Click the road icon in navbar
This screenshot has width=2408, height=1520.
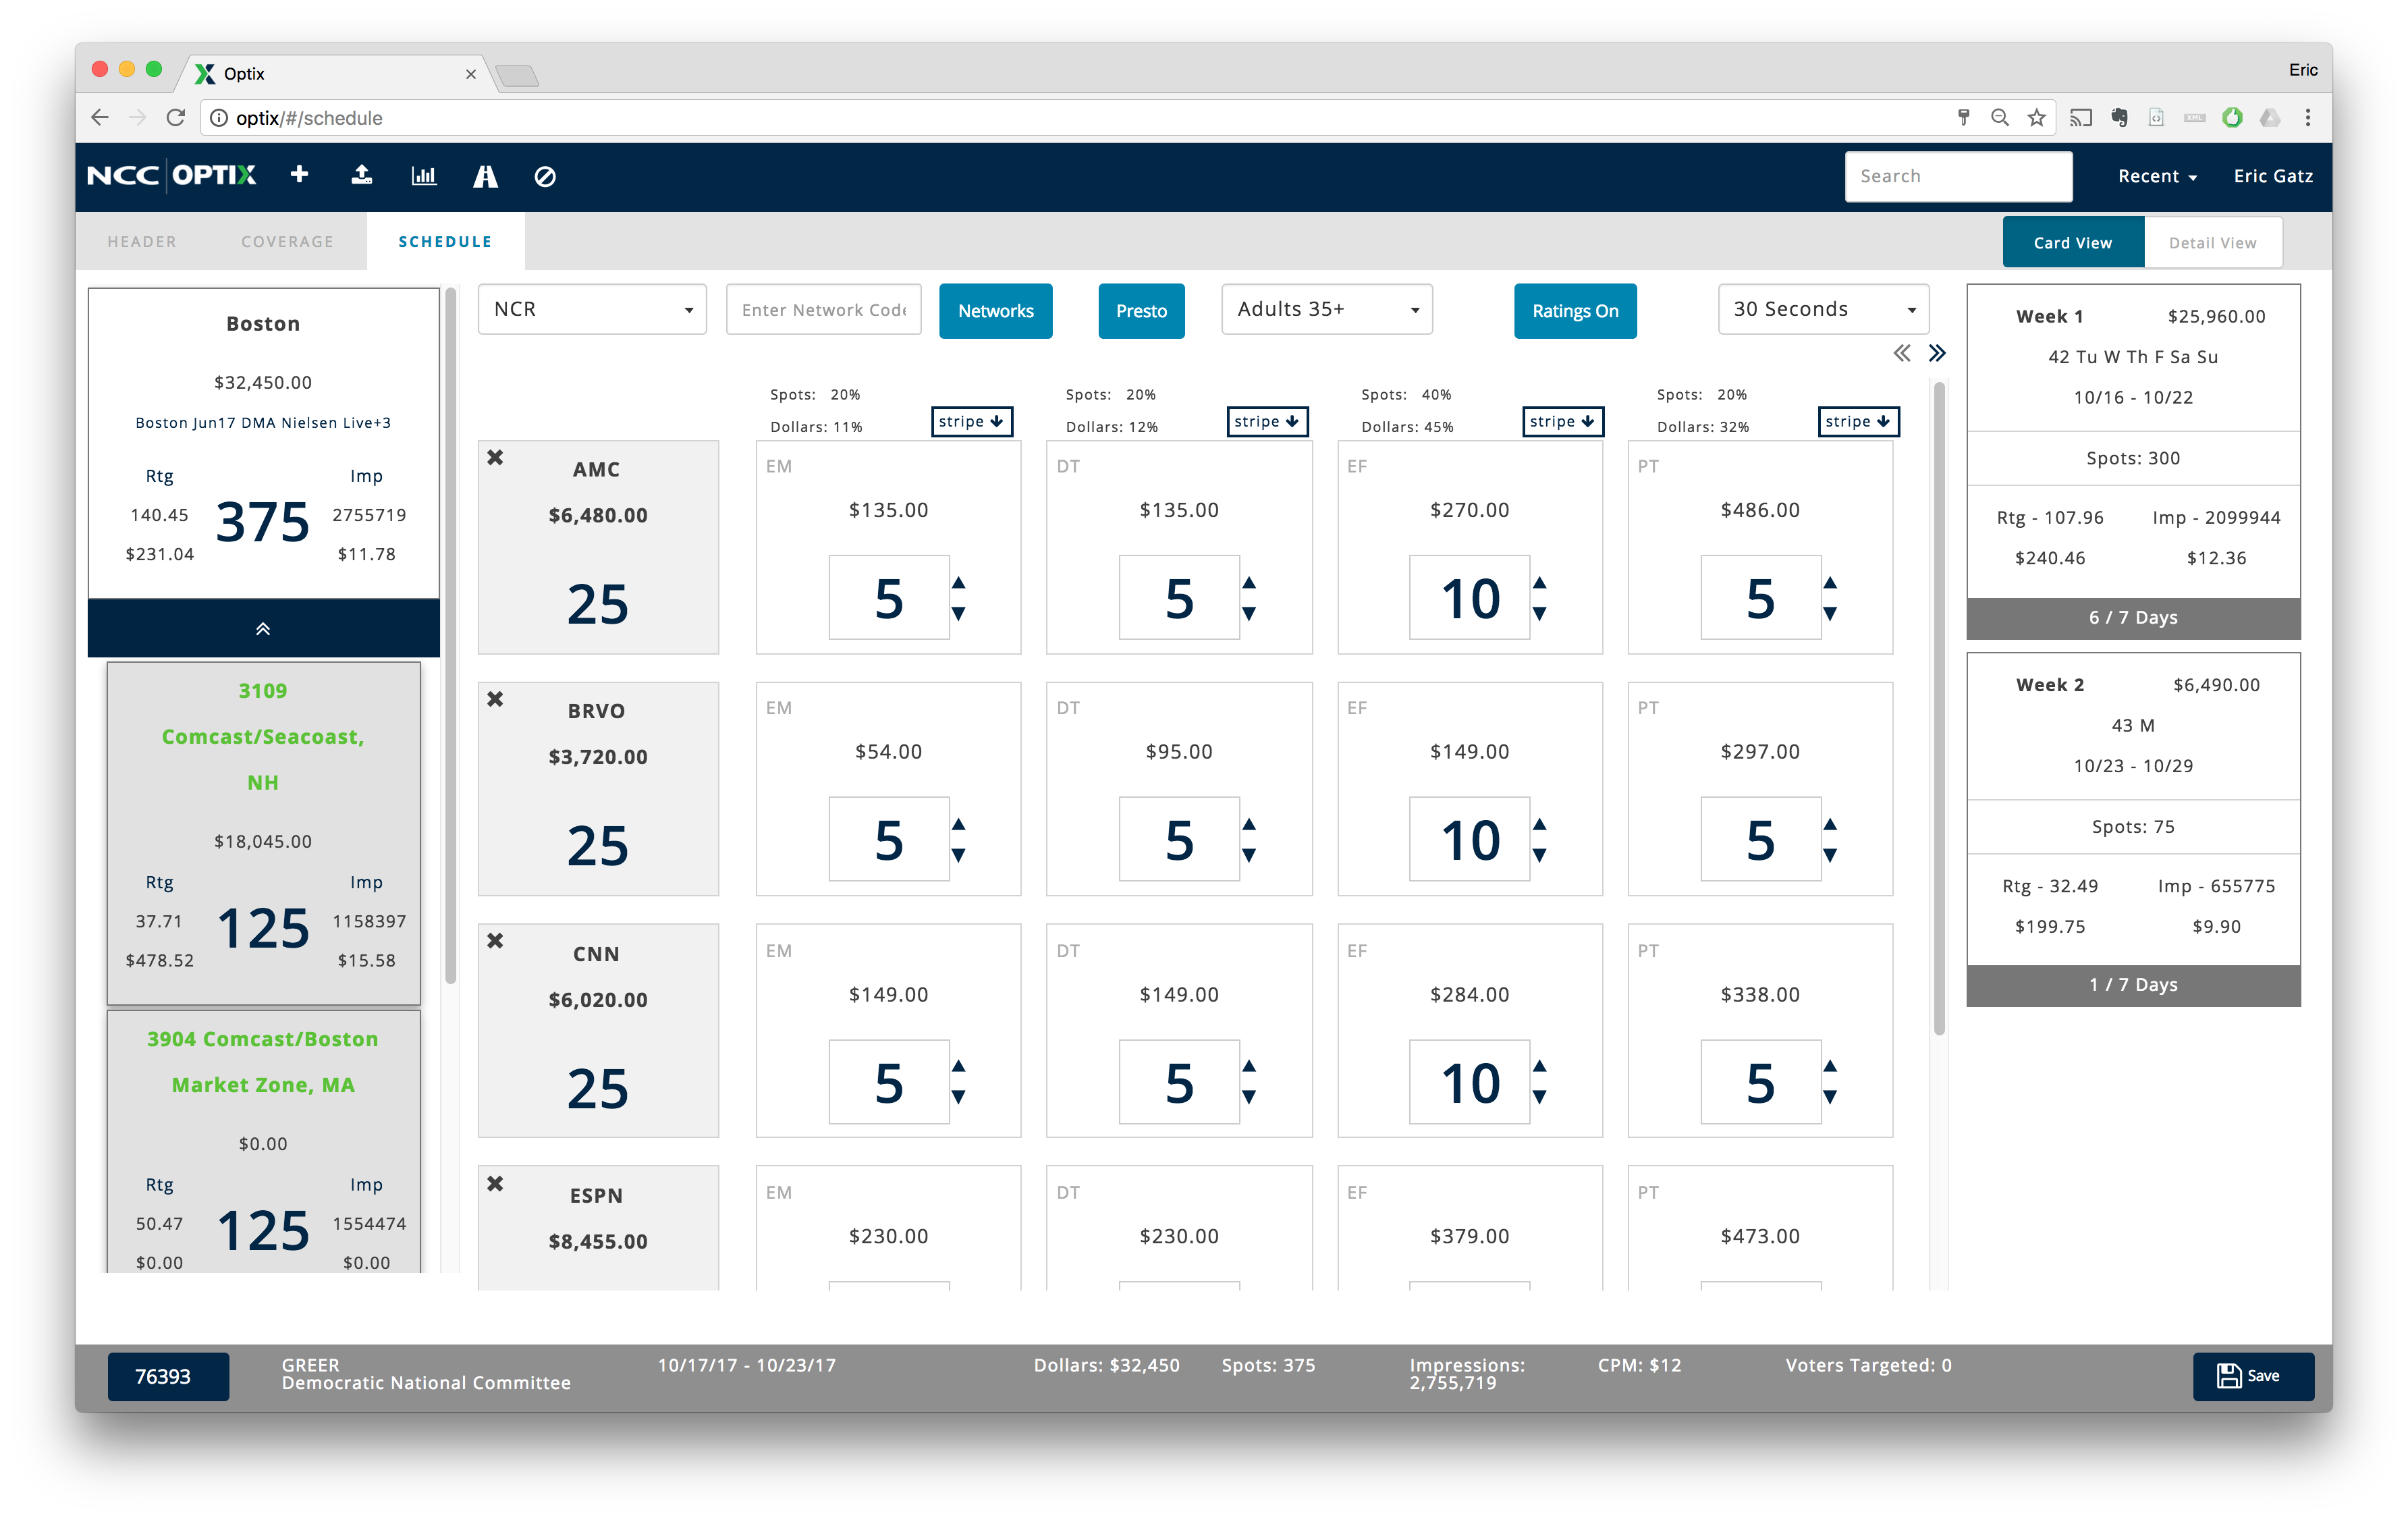coord(485,177)
